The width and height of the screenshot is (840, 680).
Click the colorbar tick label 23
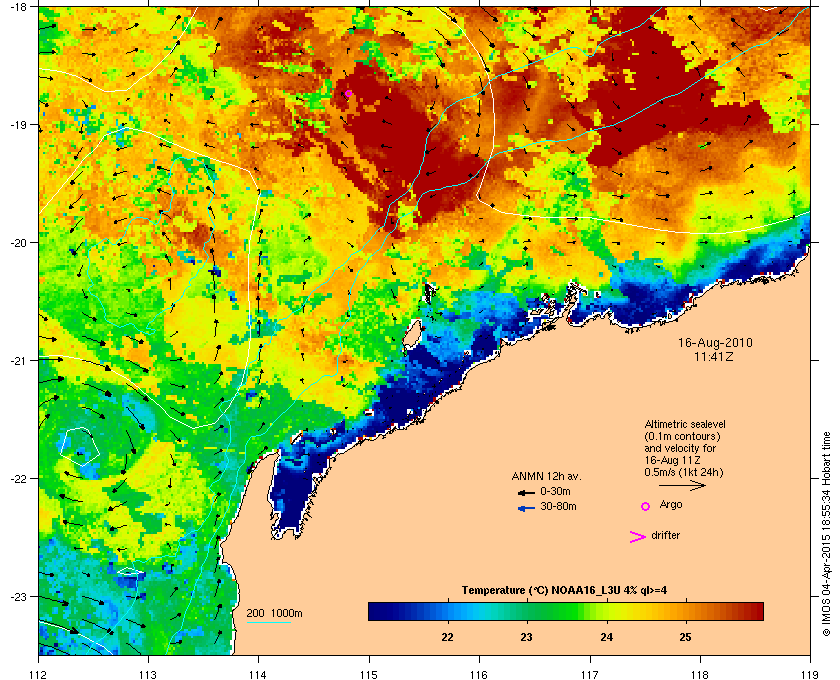(527, 637)
